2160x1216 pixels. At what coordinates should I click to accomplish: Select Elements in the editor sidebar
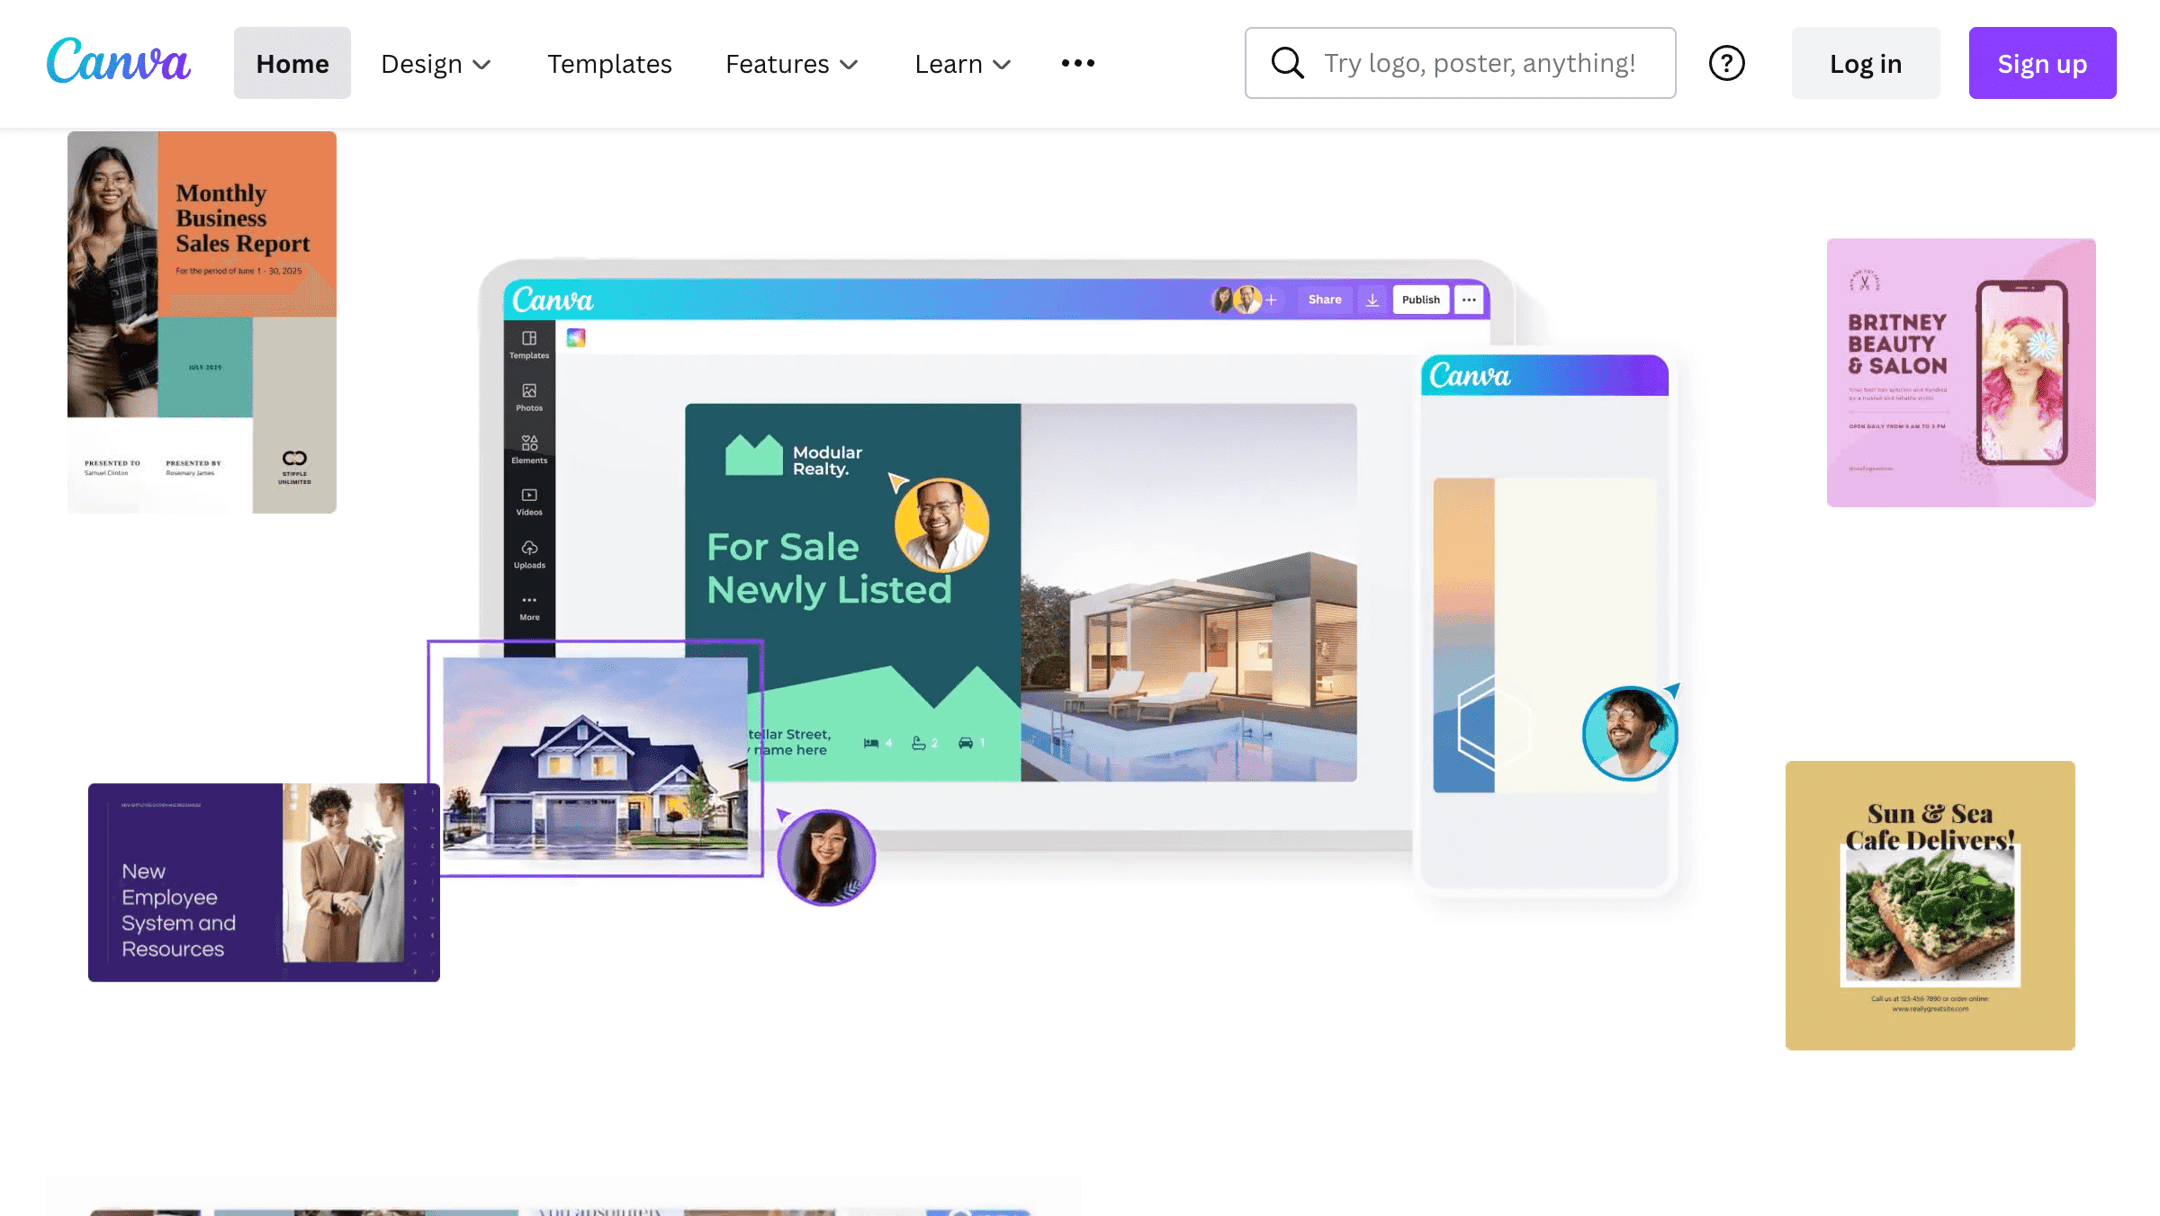pyautogui.click(x=529, y=450)
